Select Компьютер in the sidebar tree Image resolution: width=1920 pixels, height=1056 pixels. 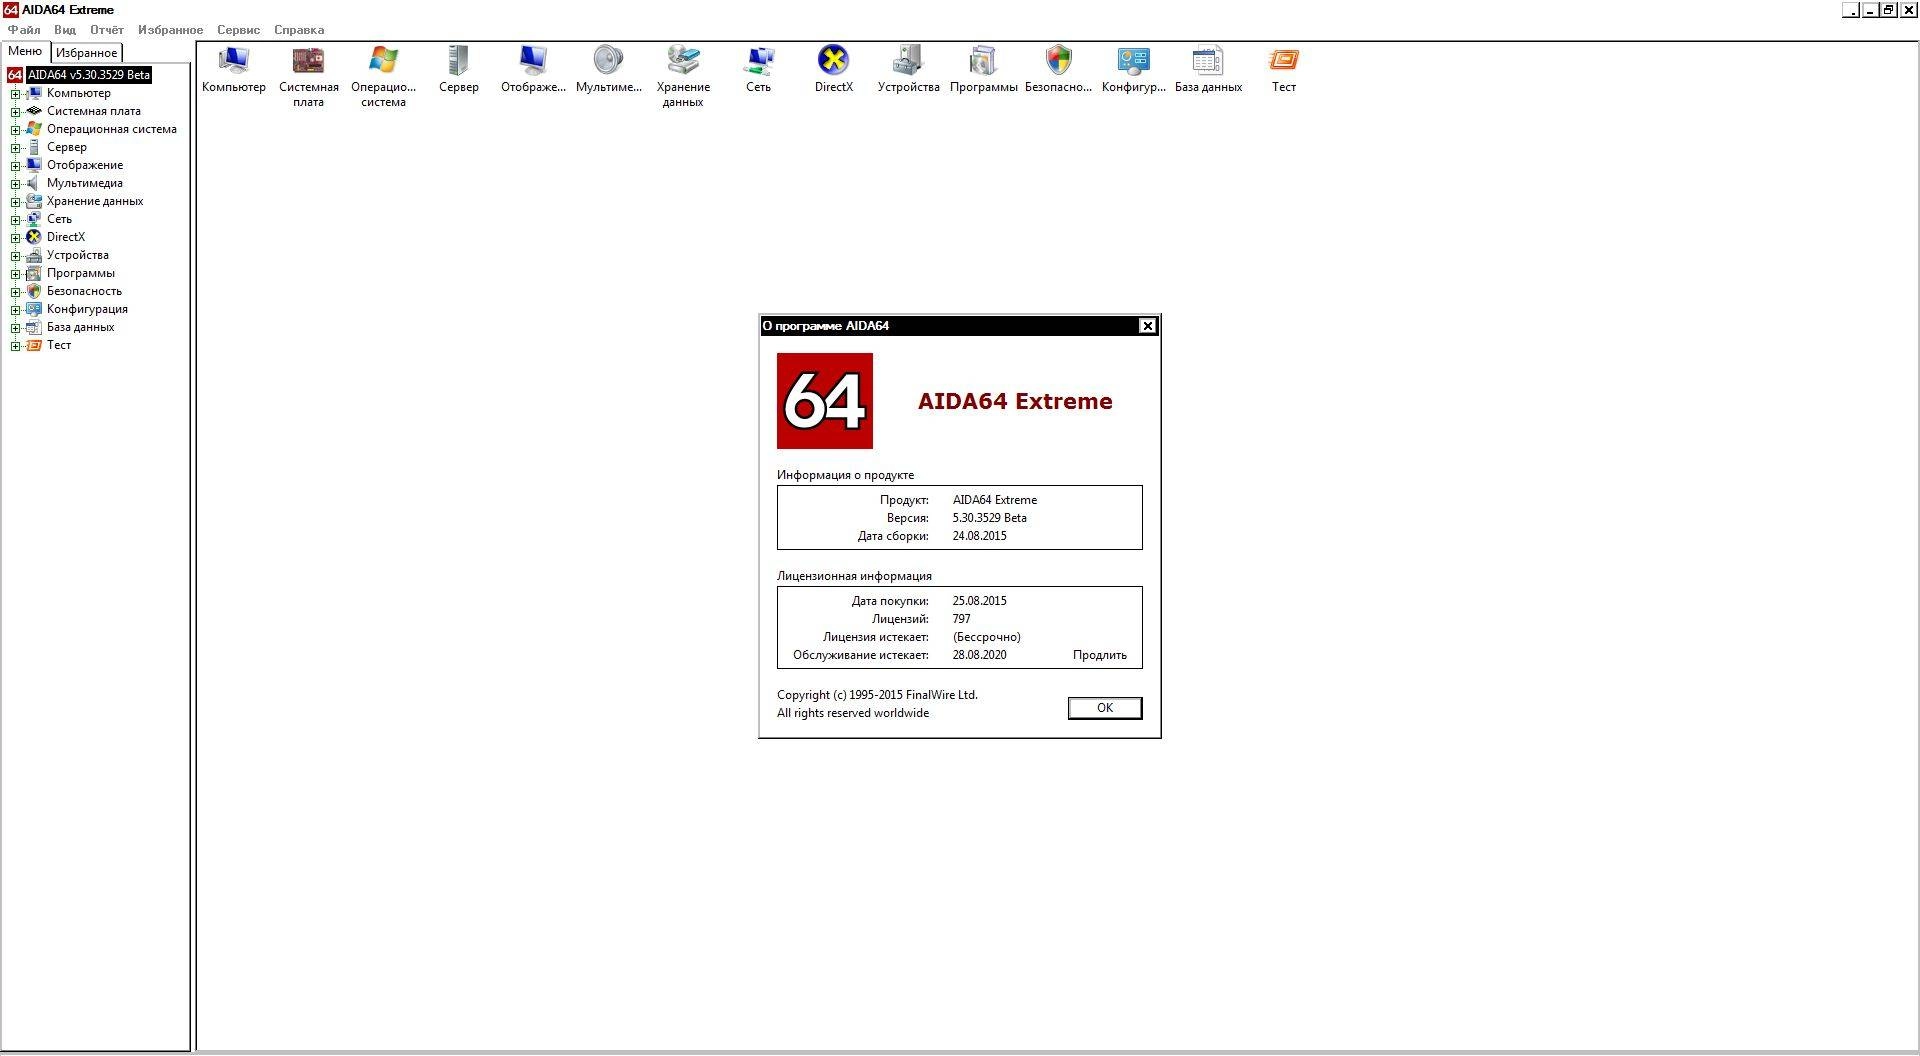click(78, 93)
